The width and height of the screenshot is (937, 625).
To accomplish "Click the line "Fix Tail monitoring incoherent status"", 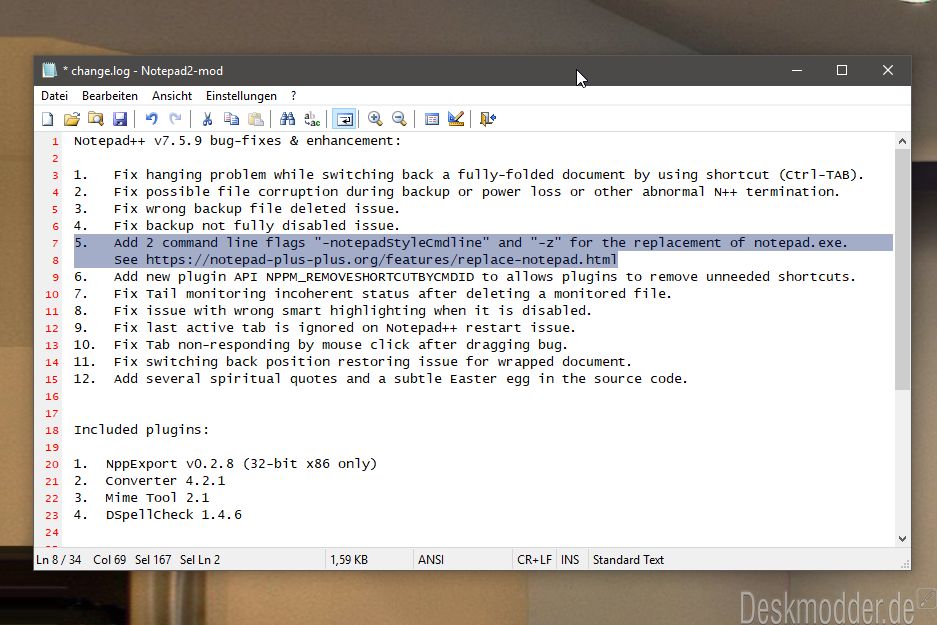I will point(373,294).
